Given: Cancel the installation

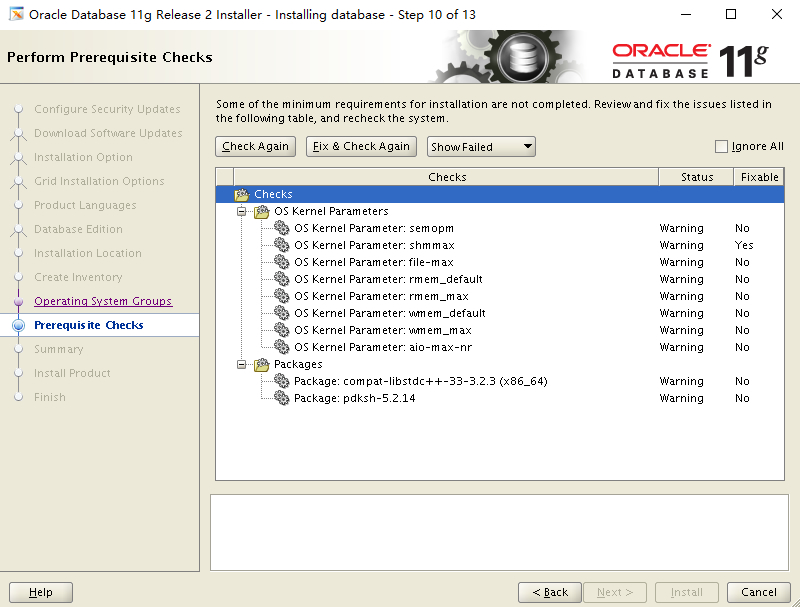Looking at the screenshot, I should pos(759,592).
